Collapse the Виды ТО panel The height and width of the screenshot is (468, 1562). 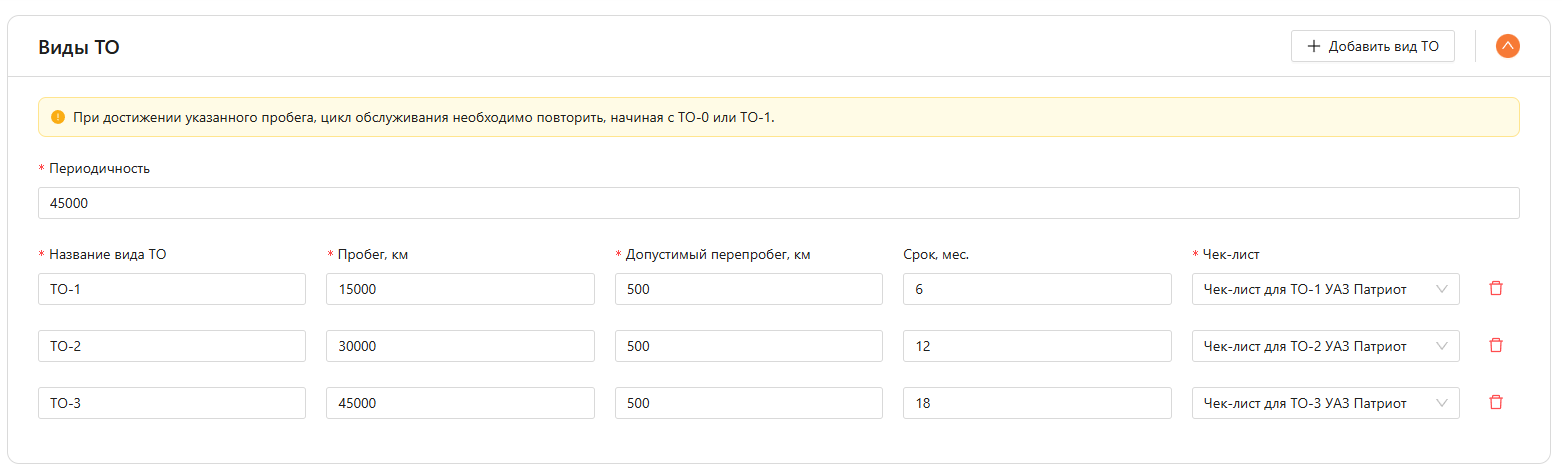(1507, 46)
